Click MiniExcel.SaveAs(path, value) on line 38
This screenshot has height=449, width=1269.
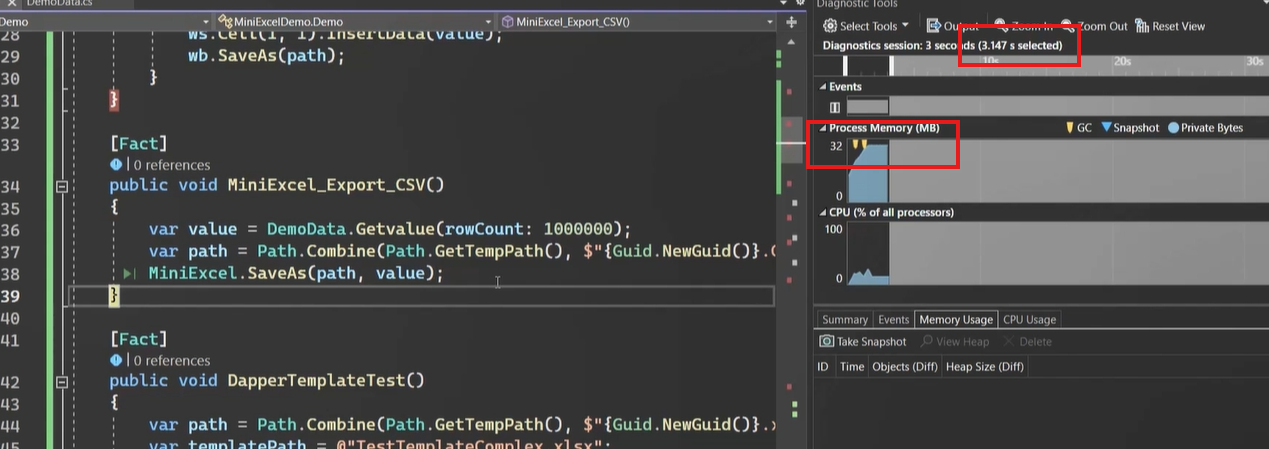pos(291,273)
